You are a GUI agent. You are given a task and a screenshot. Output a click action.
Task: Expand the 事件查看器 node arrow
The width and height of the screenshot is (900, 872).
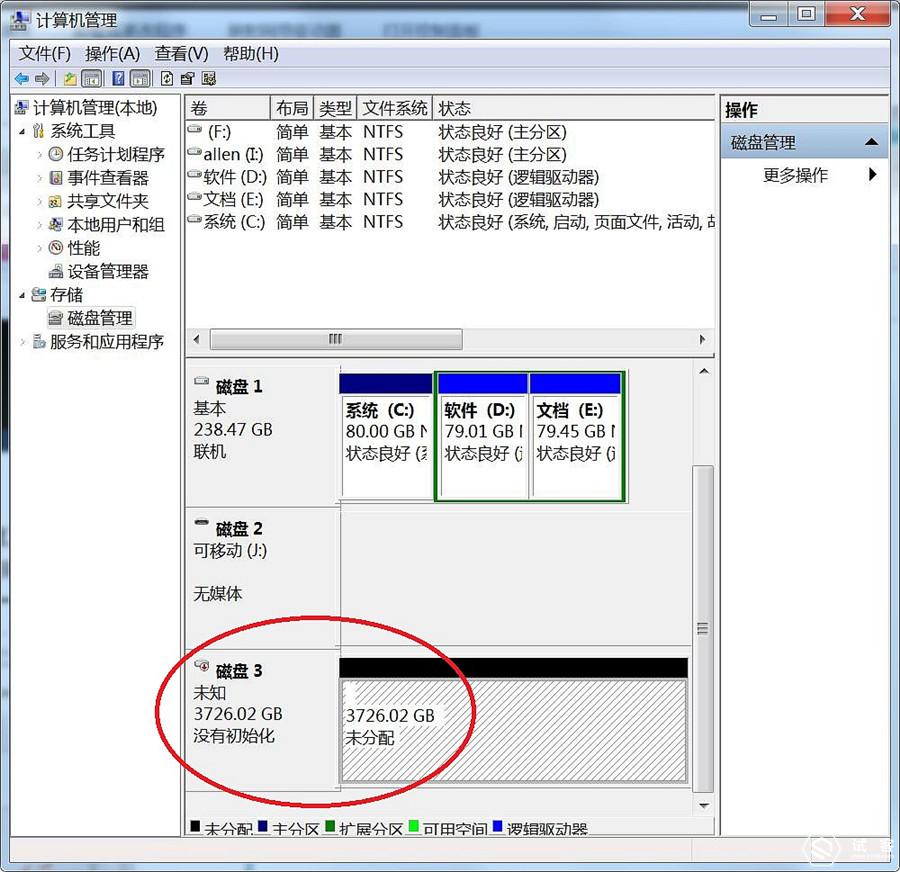point(39,178)
